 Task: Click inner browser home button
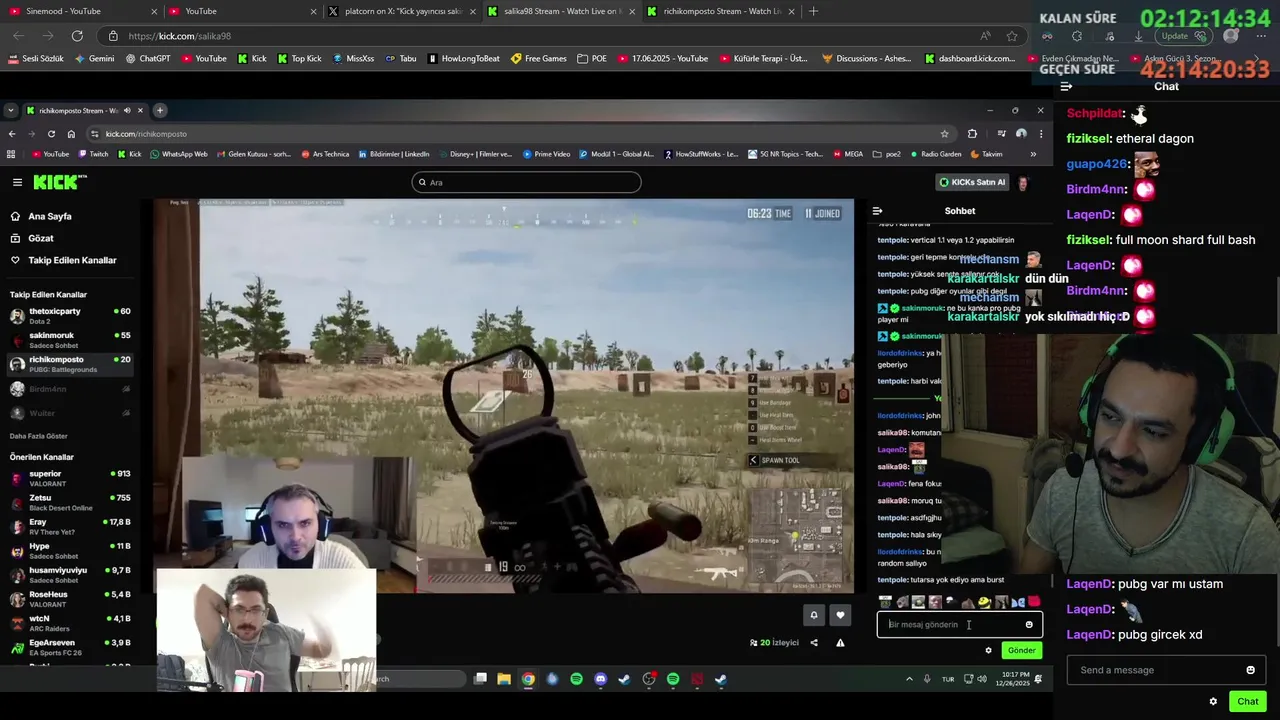pyautogui.click(x=71, y=134)
